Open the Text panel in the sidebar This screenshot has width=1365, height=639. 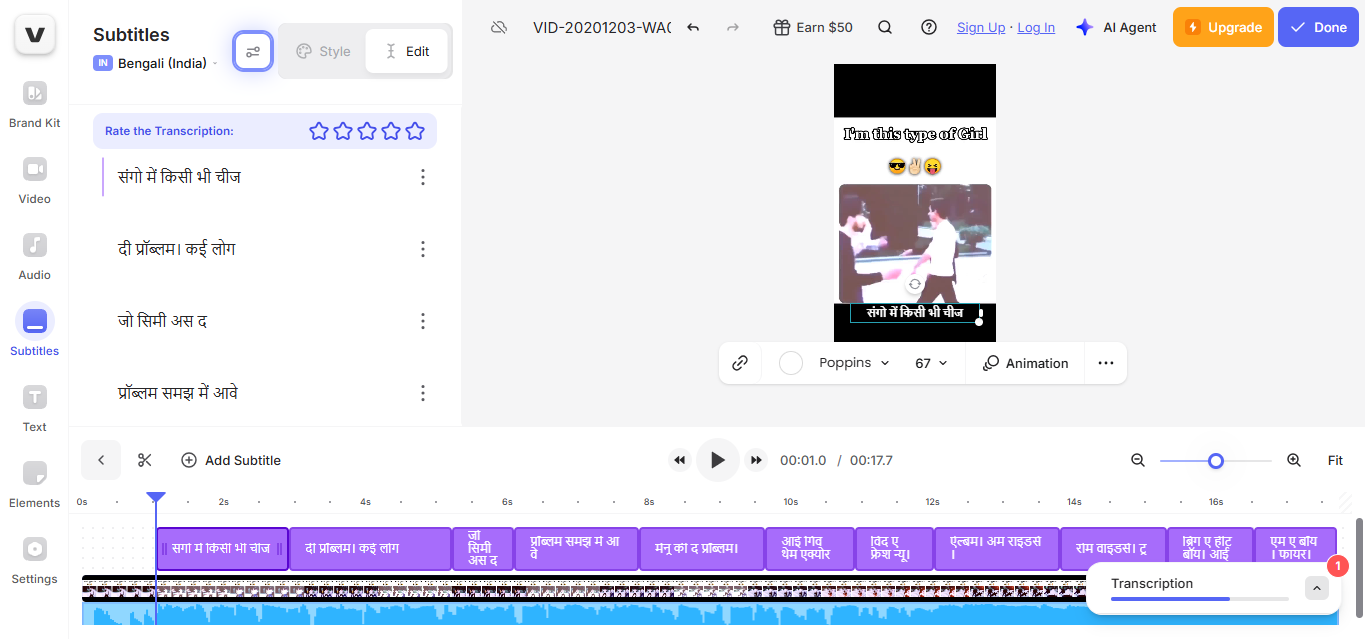pos(34,407)
